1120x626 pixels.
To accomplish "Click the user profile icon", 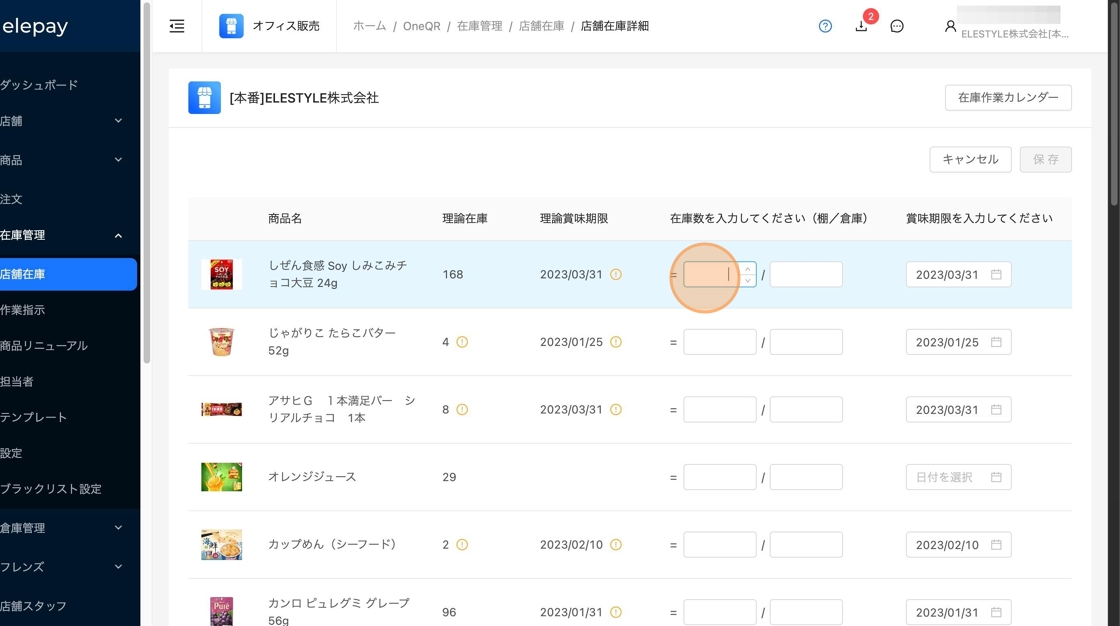I will [950, 26].
